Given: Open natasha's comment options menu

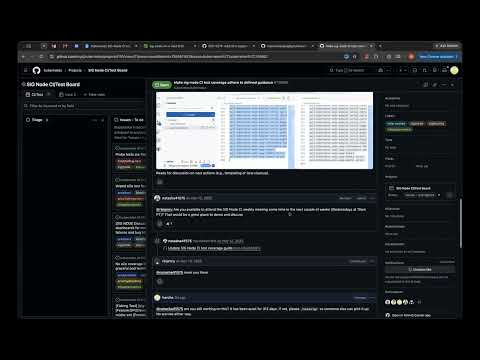Looking at the screenshot, I should point(372,198).
